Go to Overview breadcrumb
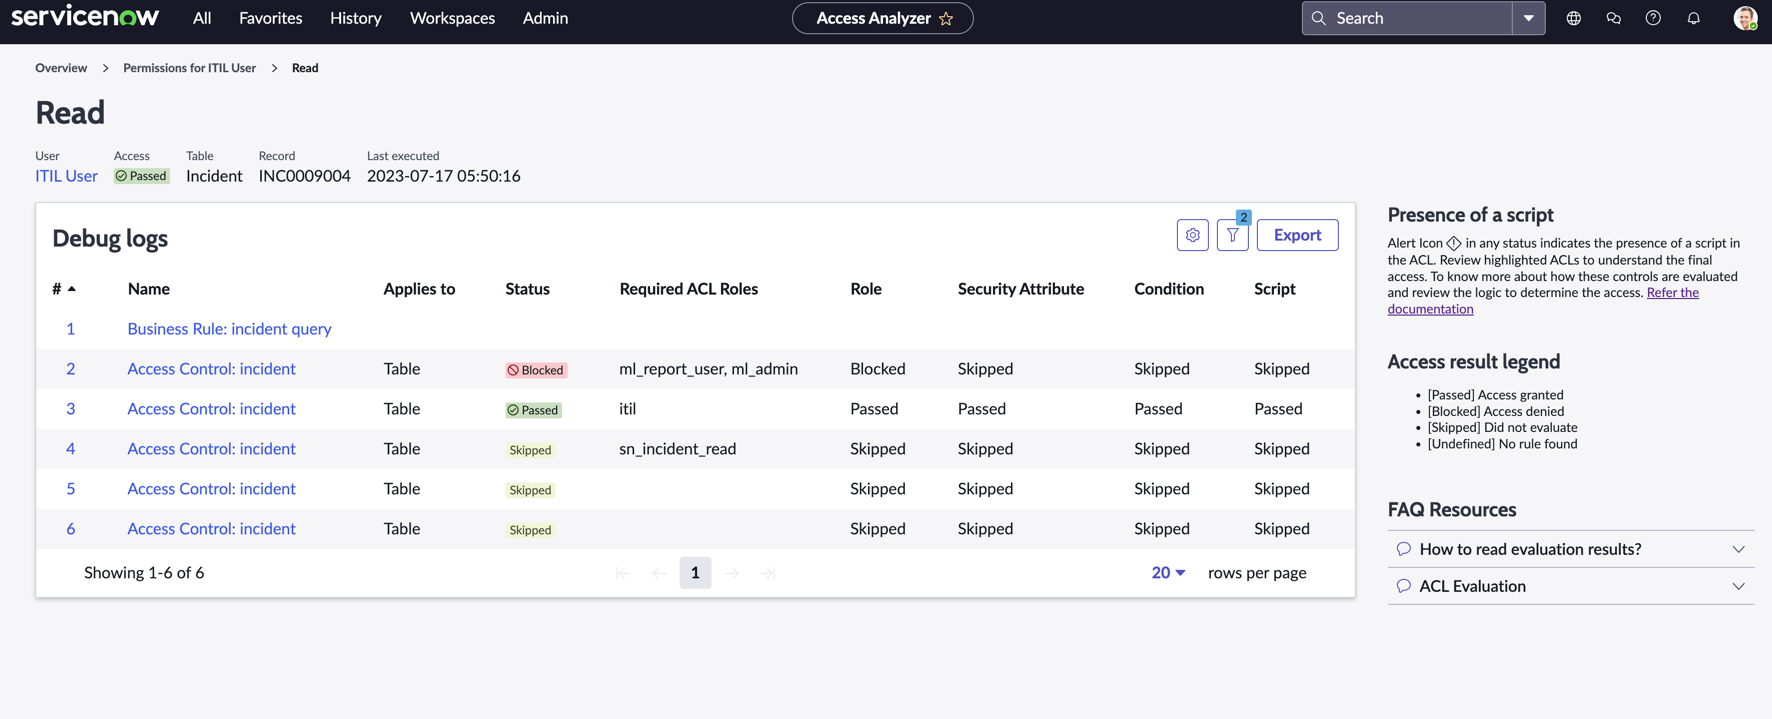1772x719 pixels. click(61, 68)
